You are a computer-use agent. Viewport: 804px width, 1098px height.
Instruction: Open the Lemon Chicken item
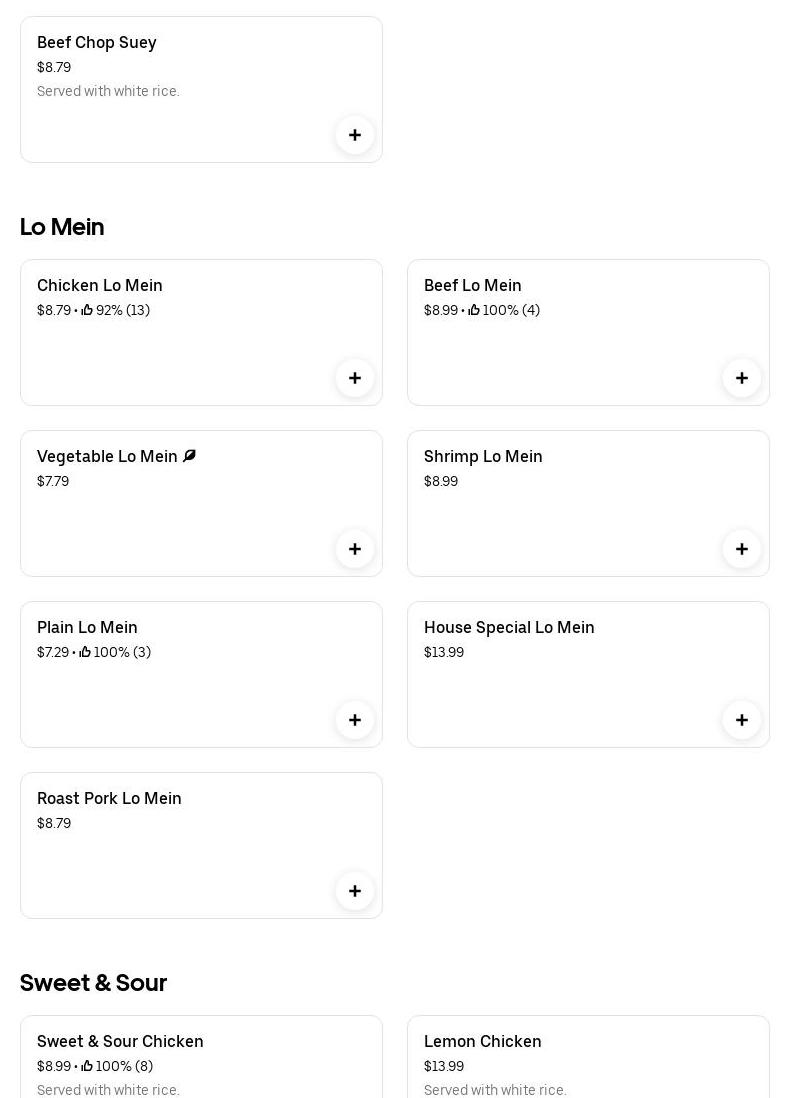point(483,1042)
